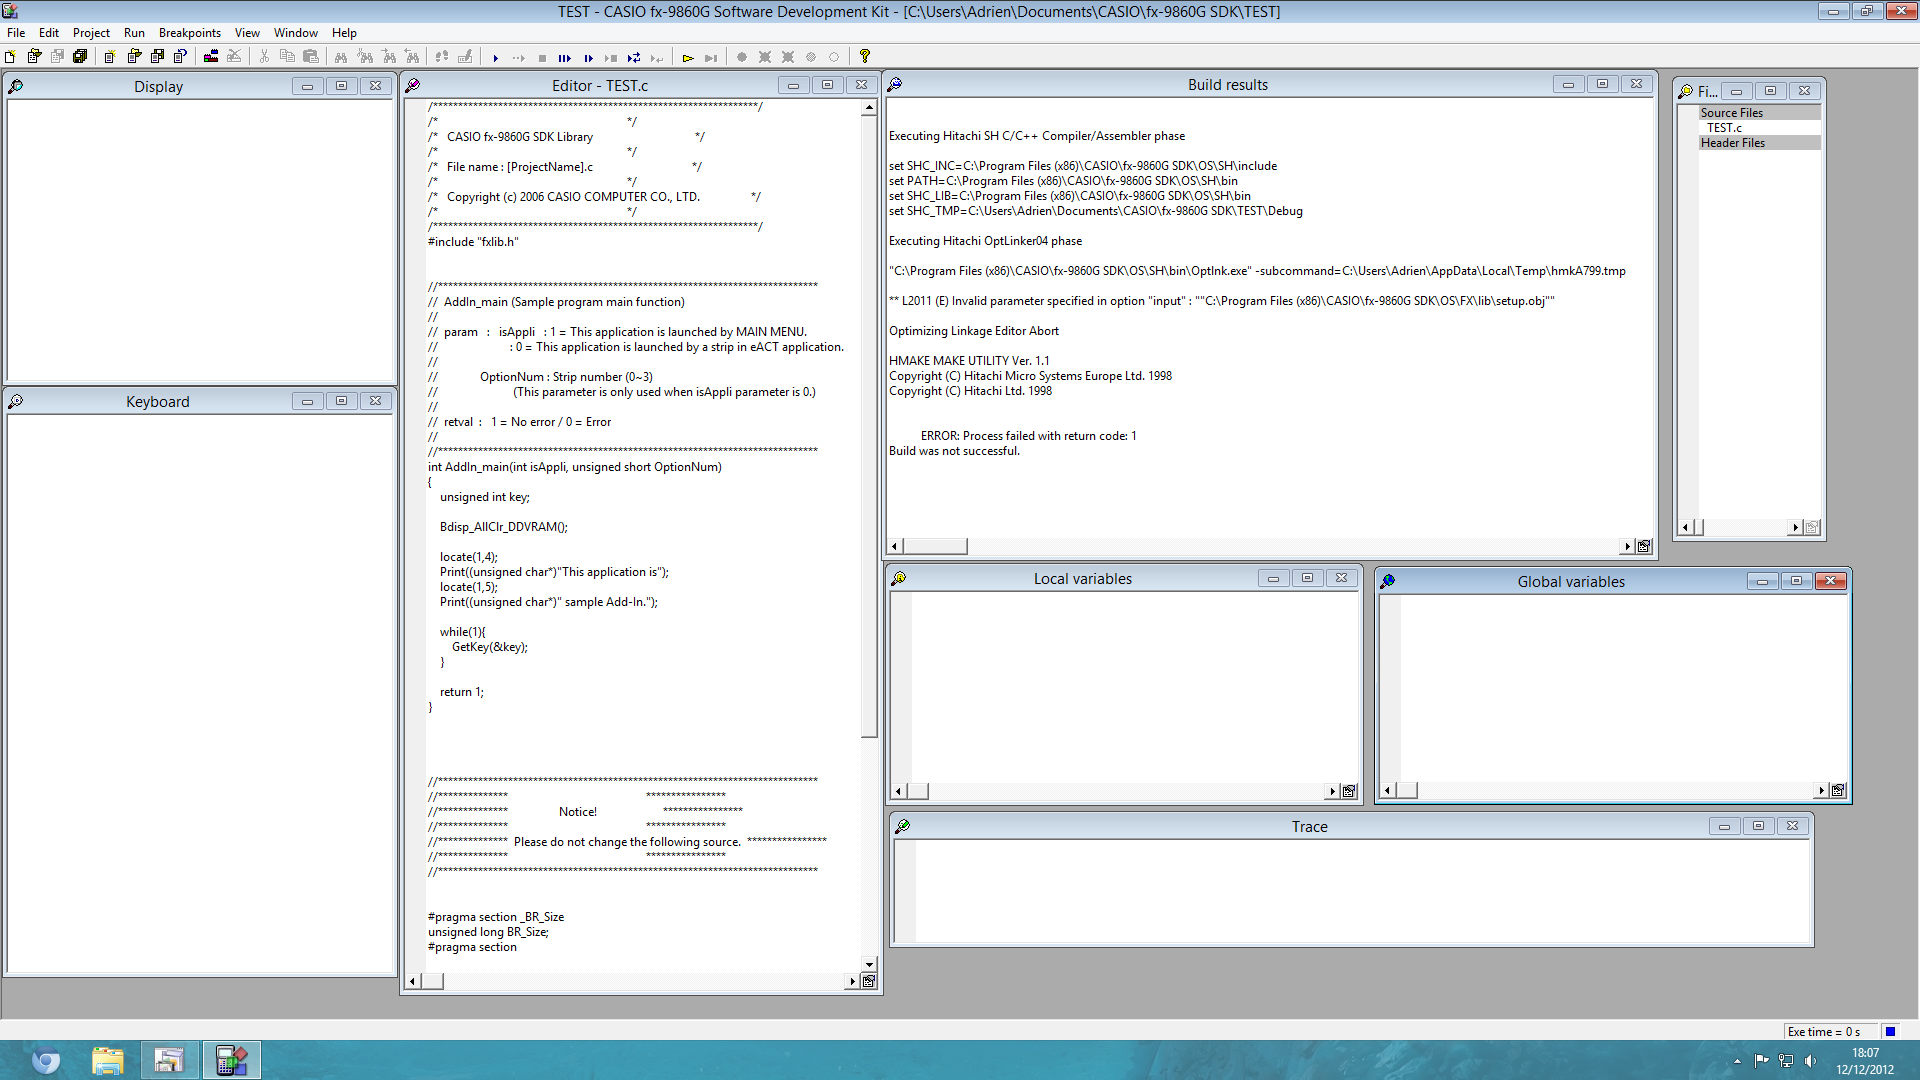The height and width of the screenshot is (1080, 1920).
Task: Click the magnifier icon in Global variables title bar
Action: (1388, 581)
